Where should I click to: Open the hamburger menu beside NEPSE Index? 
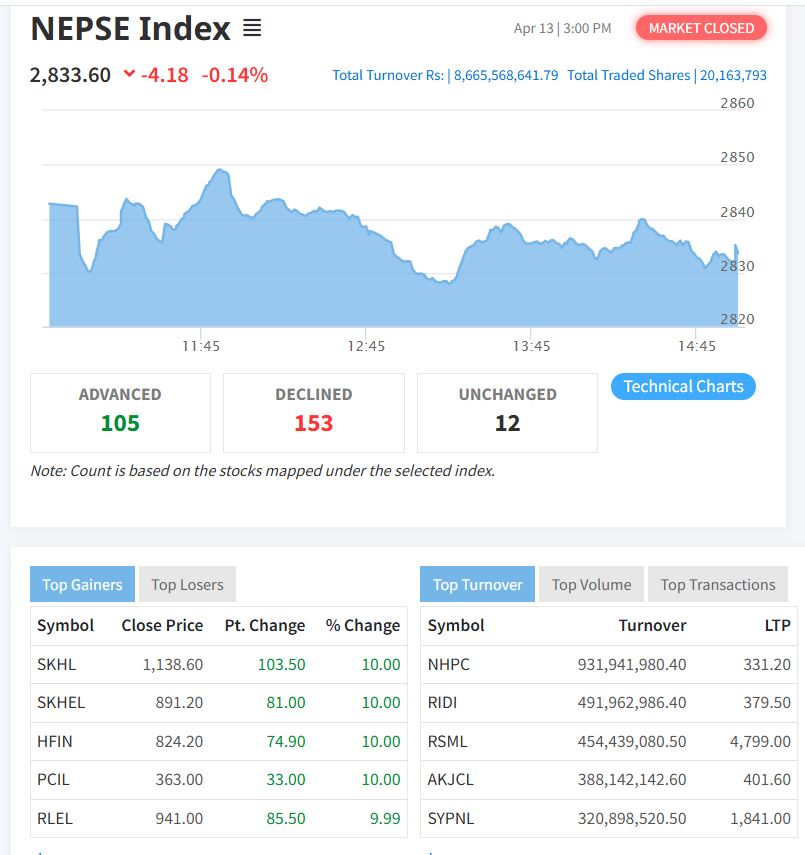pos(252,29)
